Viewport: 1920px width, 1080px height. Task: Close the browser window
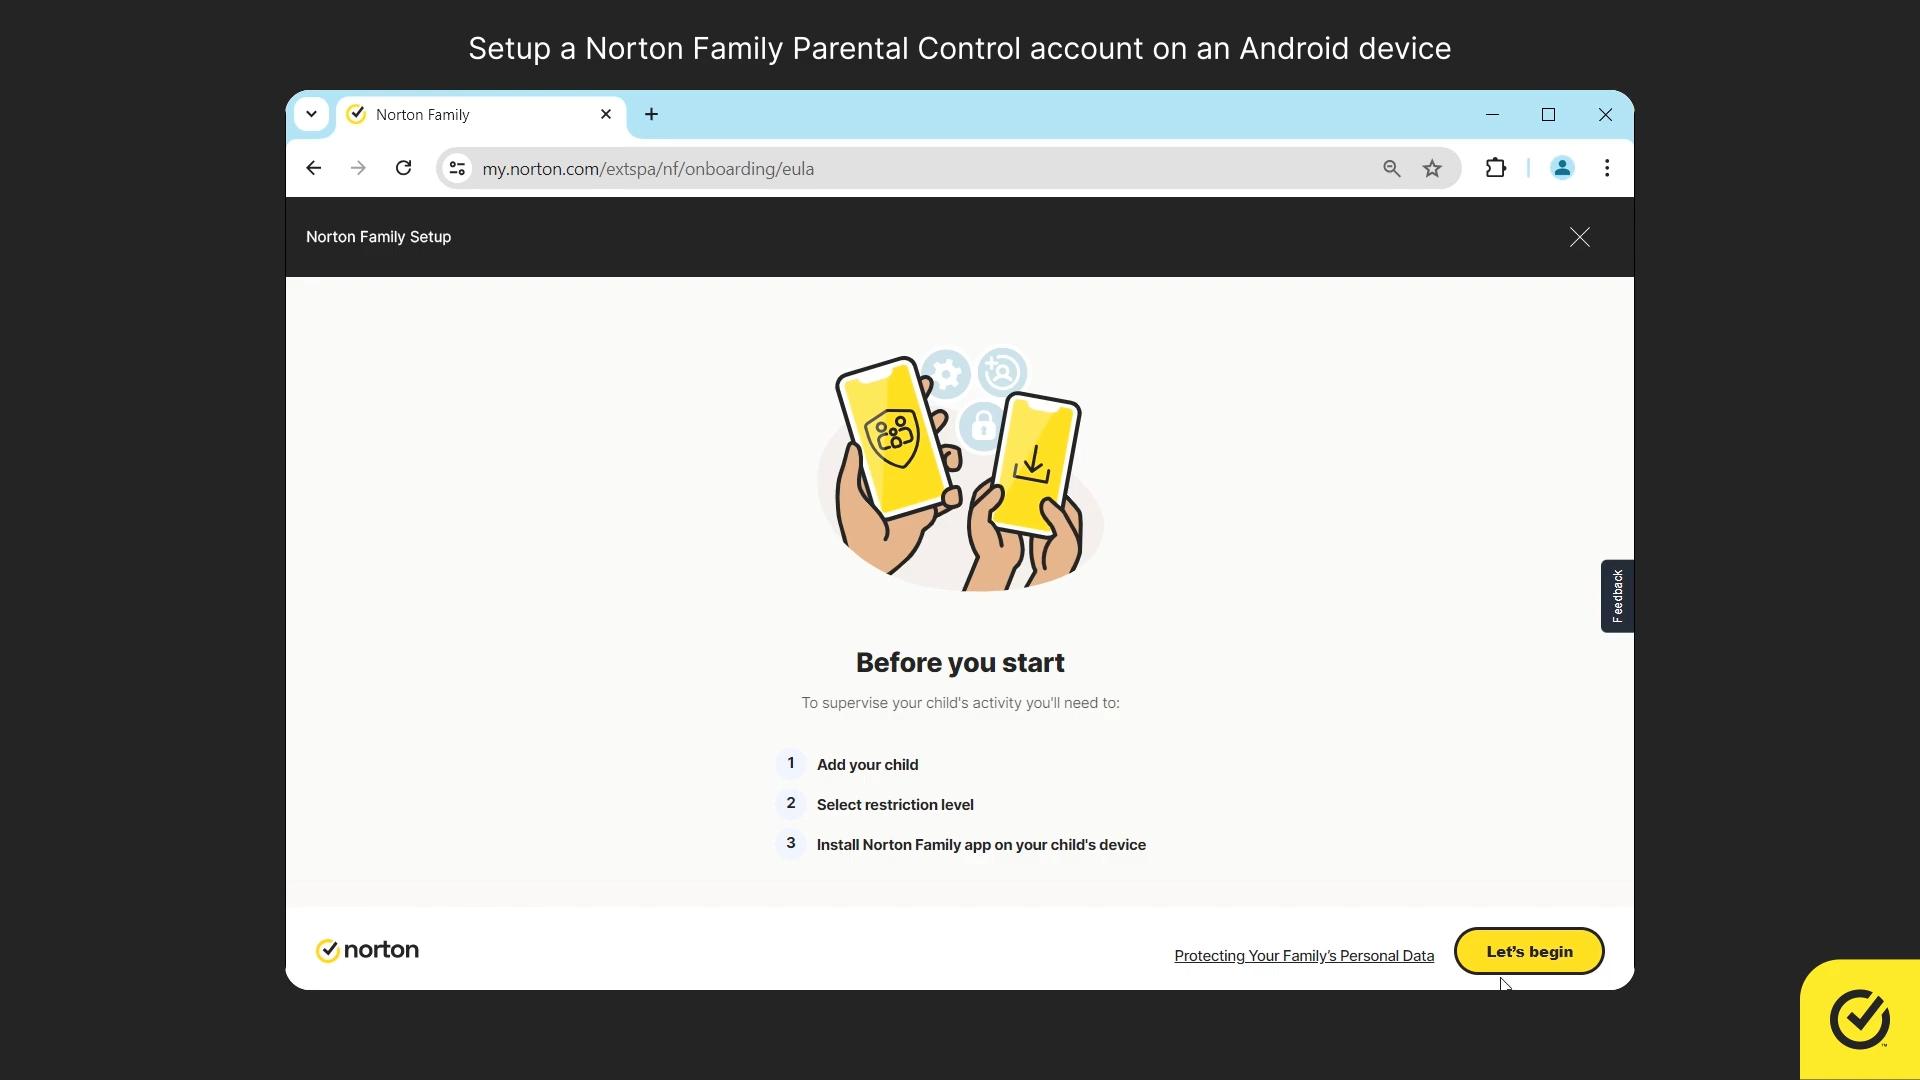1605,115
